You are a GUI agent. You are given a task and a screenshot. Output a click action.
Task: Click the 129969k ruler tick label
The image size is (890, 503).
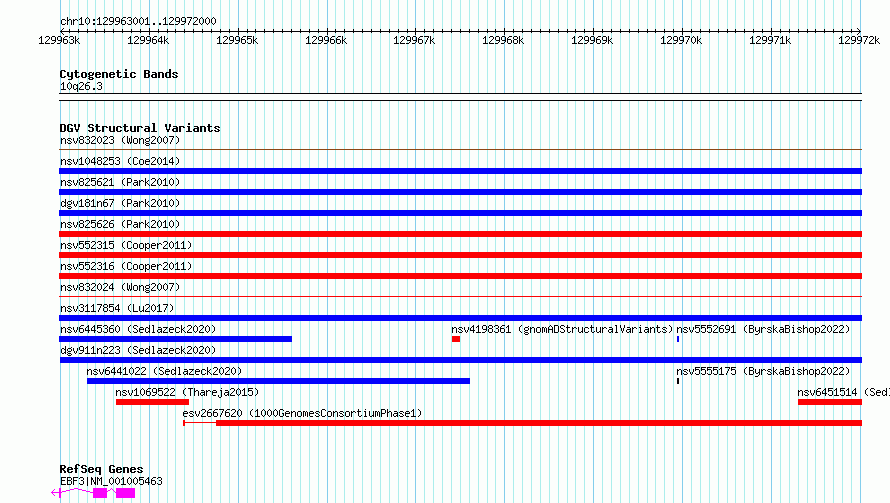(x=592, y=40)
